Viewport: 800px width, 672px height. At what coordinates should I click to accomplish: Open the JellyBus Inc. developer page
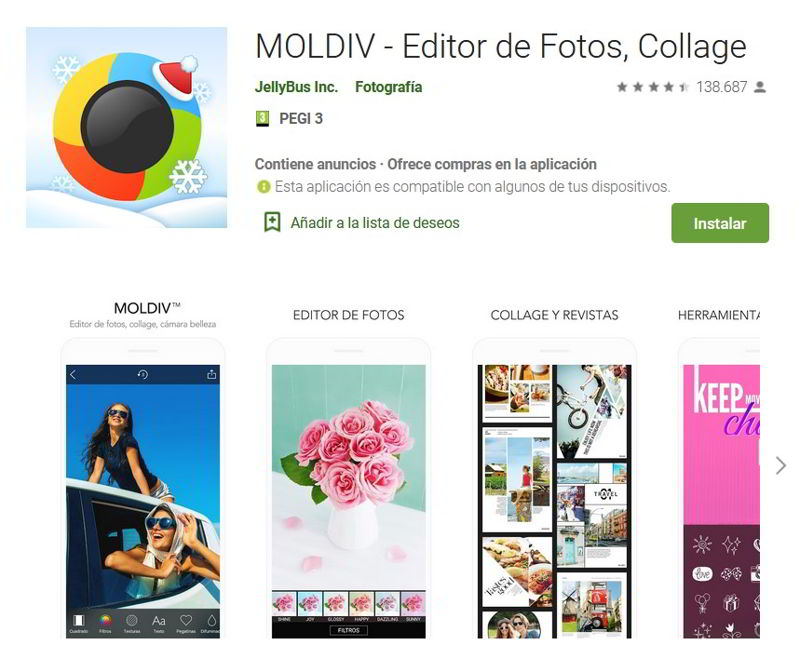tap(296, 87)
